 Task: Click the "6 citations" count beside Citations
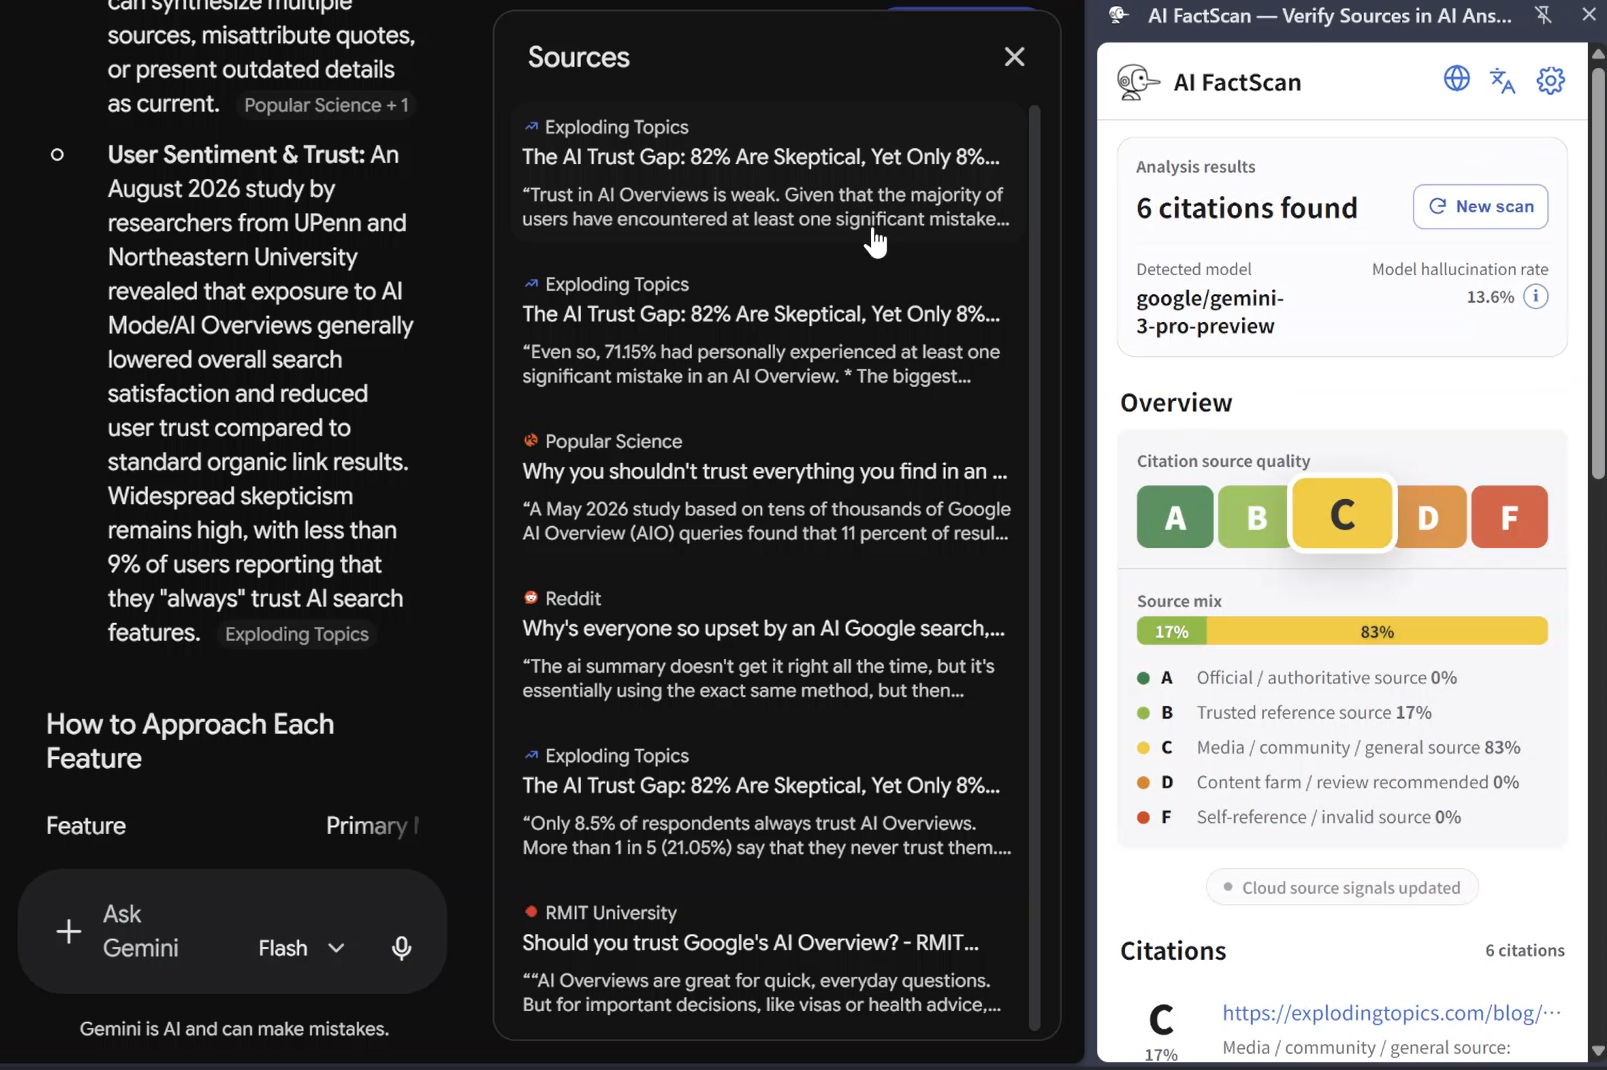click(1524, 950)
